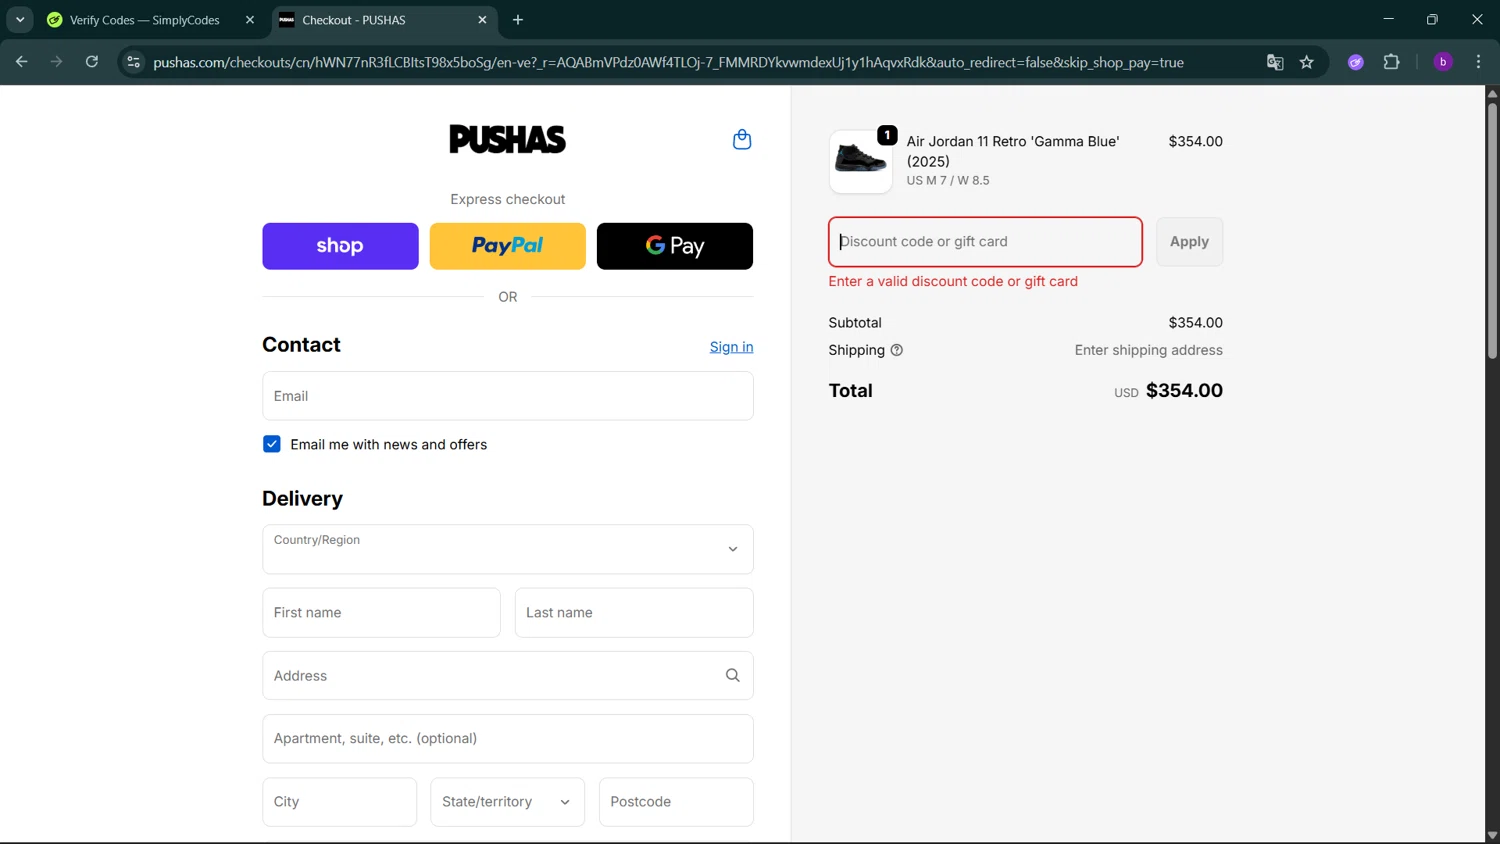The image size is (1500, 844).
Task: Click the page vertical scrollbar thumb
Action: 1492,230
